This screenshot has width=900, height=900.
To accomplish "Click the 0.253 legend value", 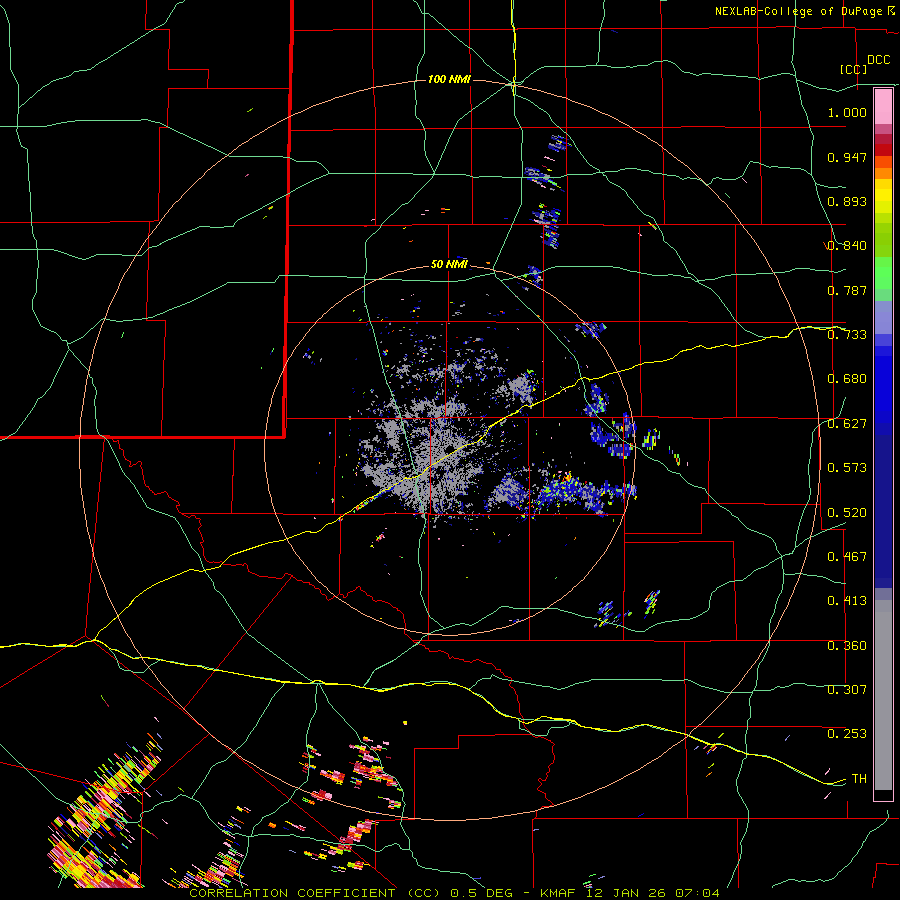I will pyautogui.click(x=847, y=734).
